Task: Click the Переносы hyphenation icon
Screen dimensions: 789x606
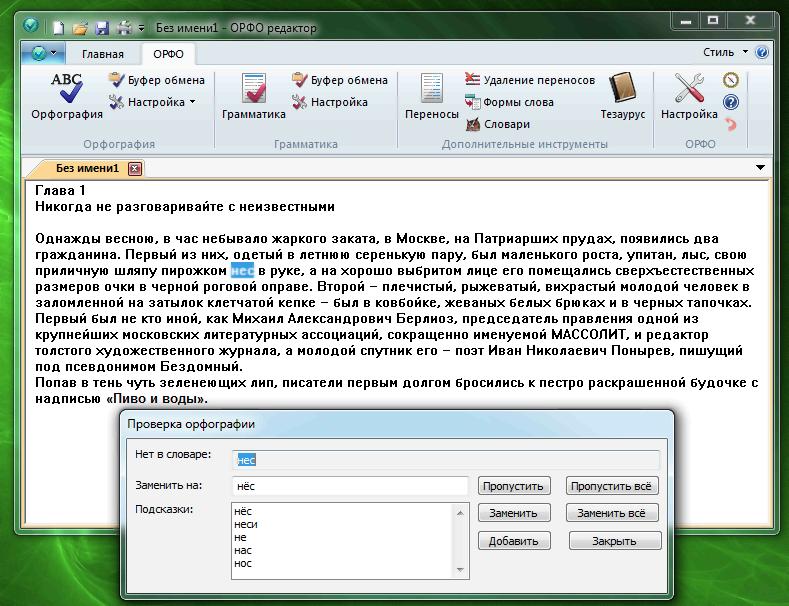Action: [431, 96]
